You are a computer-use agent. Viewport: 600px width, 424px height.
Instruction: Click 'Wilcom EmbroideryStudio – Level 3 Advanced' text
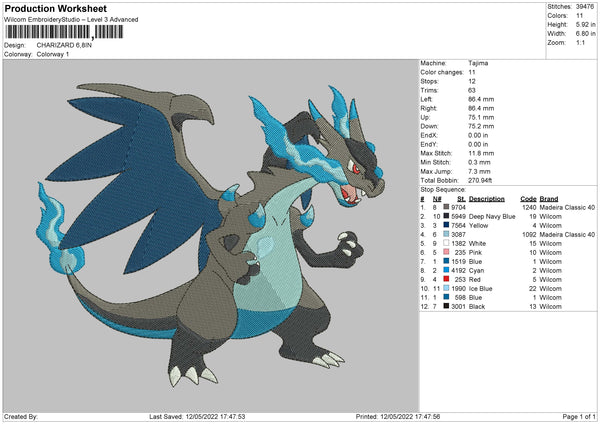click(71, 20)
